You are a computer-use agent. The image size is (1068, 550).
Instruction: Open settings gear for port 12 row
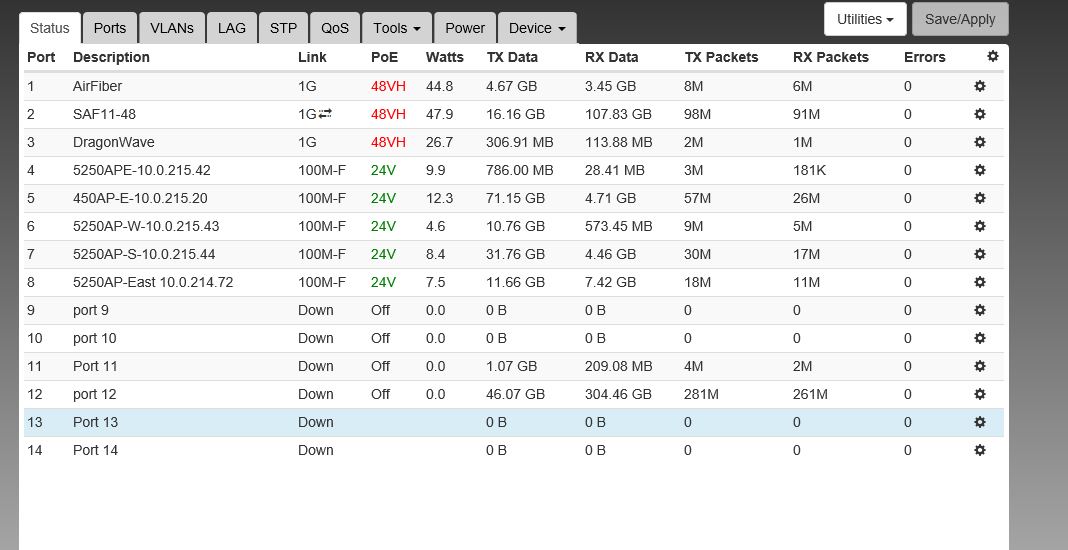click(x=980, y=395)
